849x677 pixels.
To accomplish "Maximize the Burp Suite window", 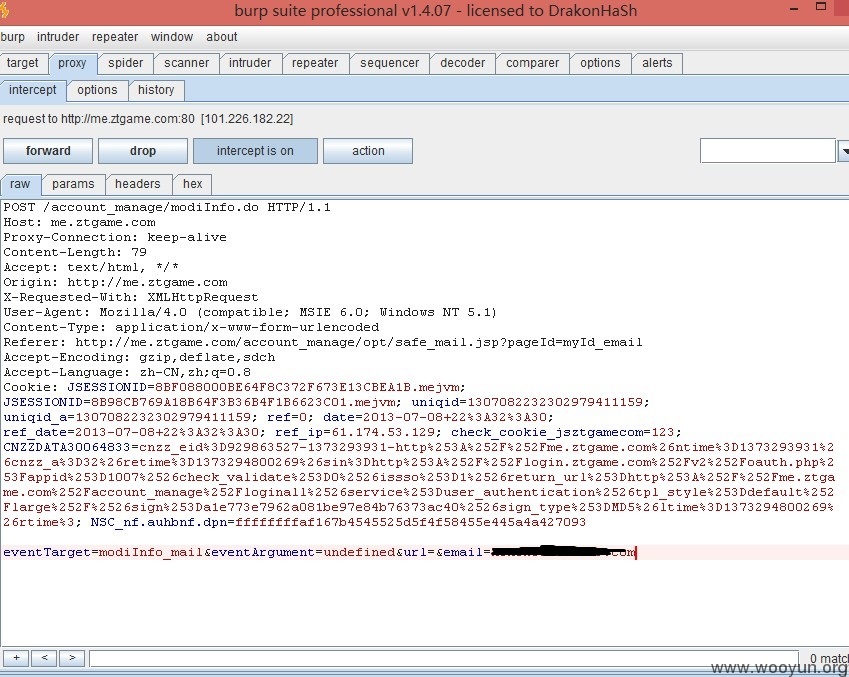I will (x=821, y=7).
